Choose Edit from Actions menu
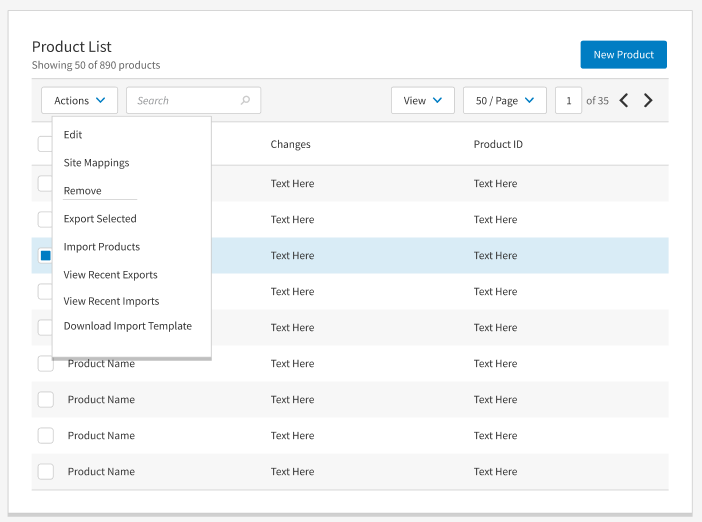This screenshot has height=522, width=702. [x=73, y=135]
